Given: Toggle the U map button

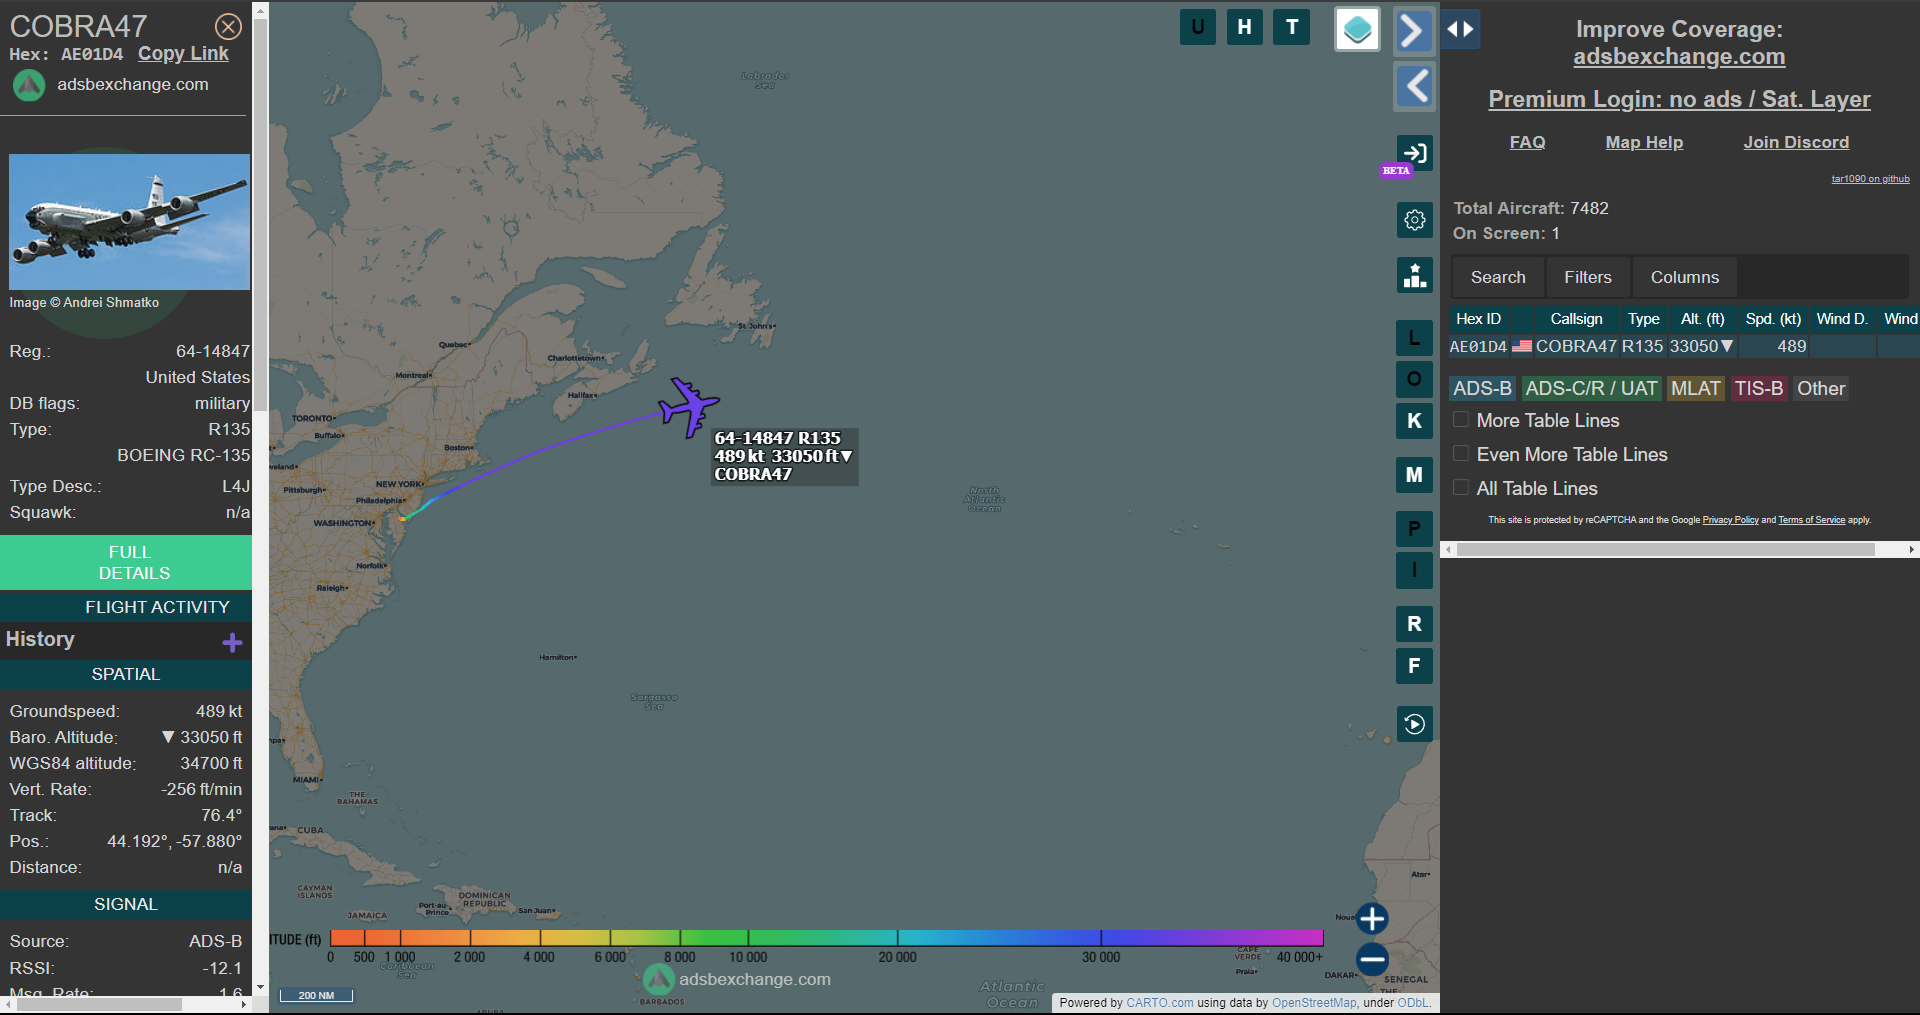Looking at the screenshot, I should point(1198,27).
